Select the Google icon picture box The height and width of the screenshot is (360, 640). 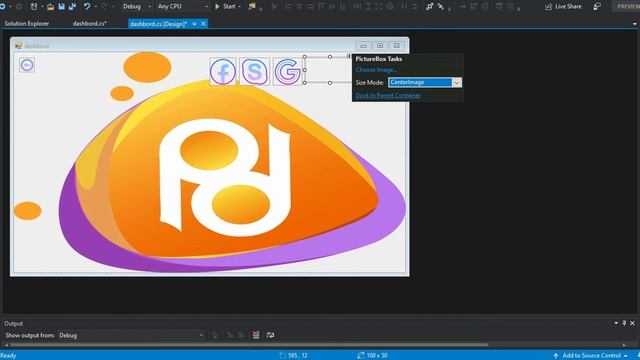click(x=287, y=71)
